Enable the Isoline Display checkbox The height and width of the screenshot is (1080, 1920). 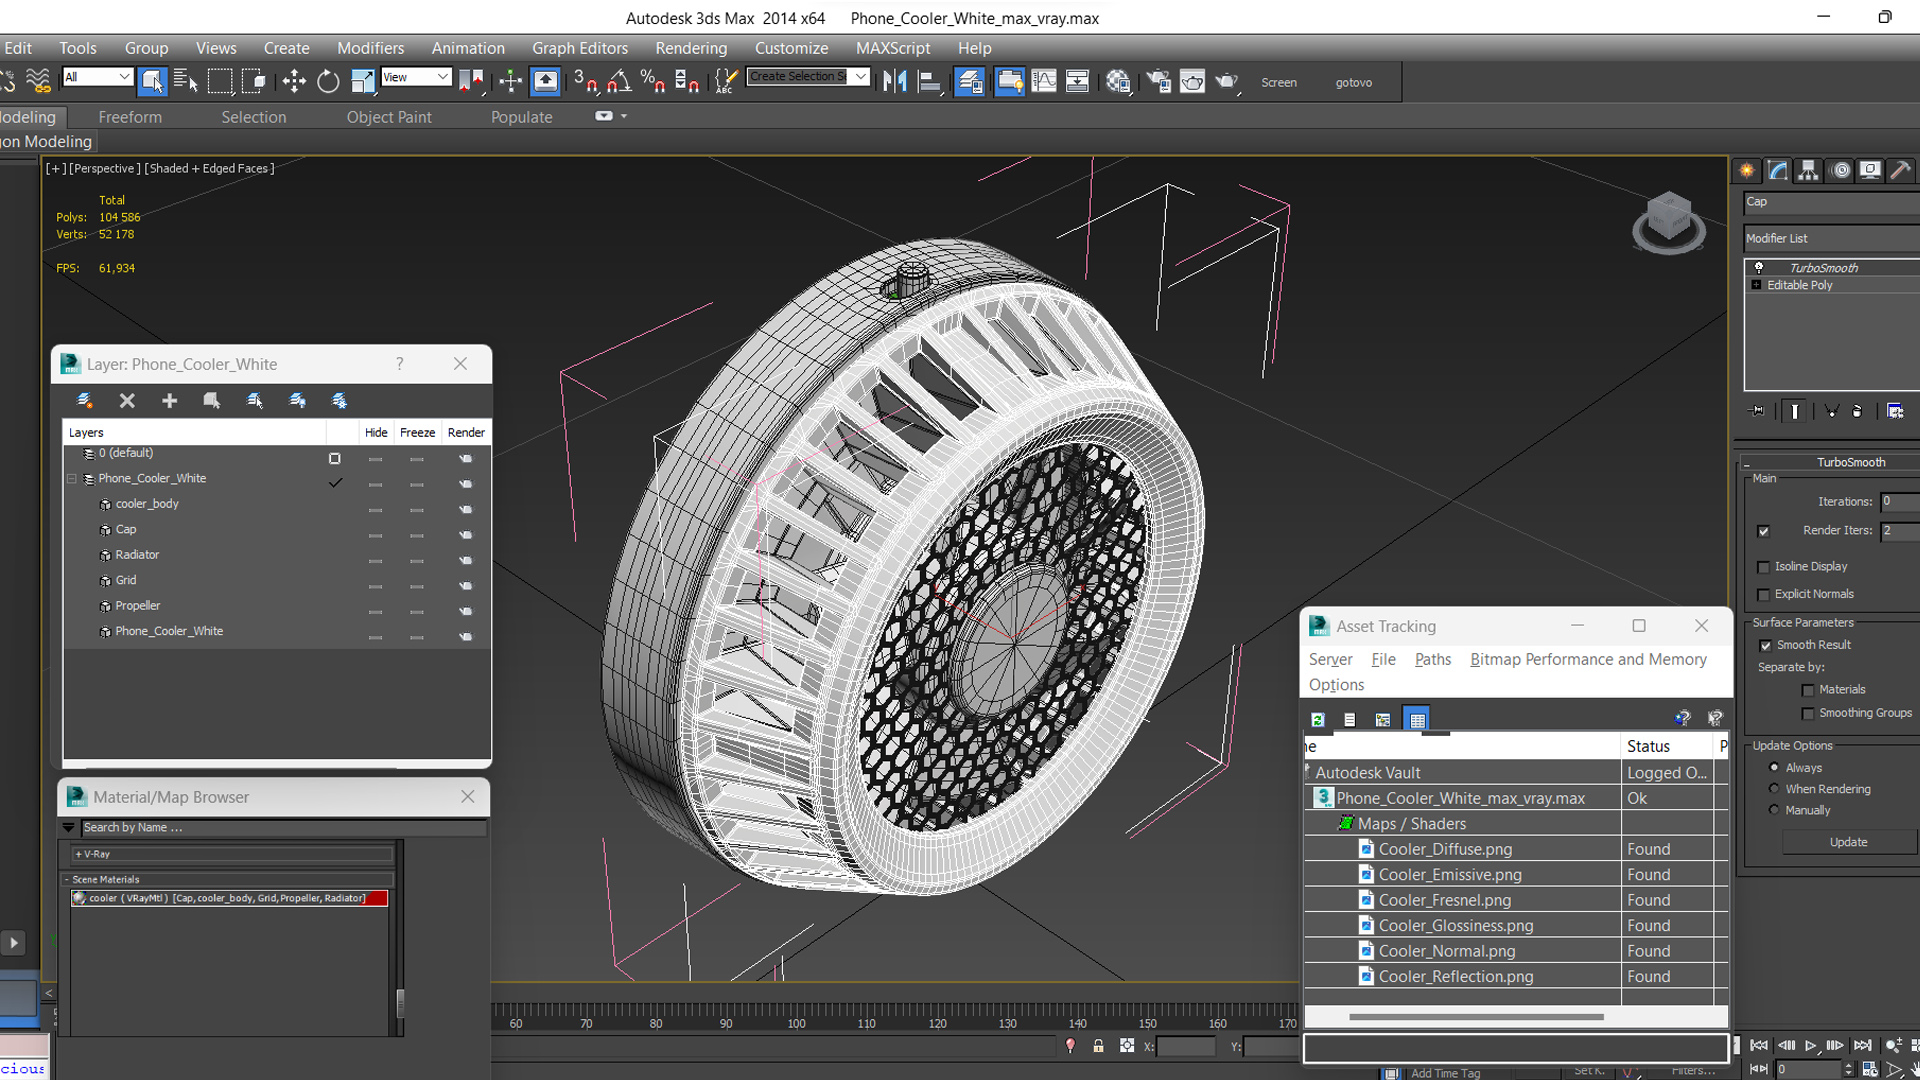(x=1763, y=567)
